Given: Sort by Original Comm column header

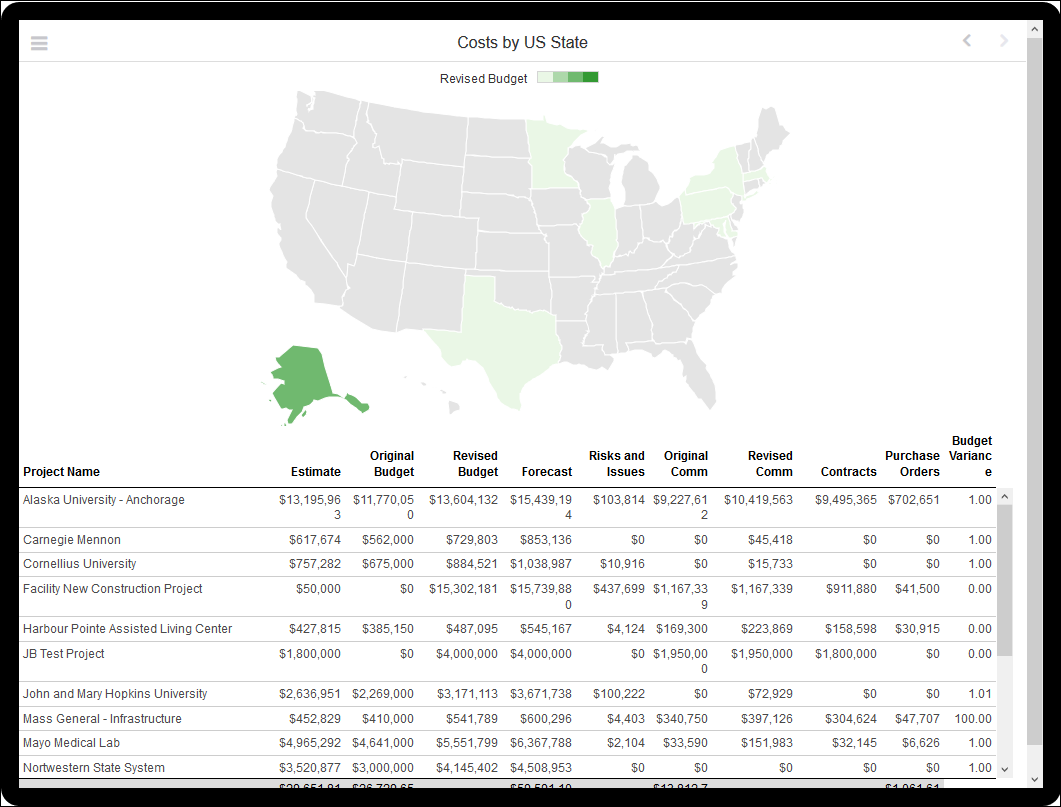Looking at the screenshot, I should pos(686,463).
